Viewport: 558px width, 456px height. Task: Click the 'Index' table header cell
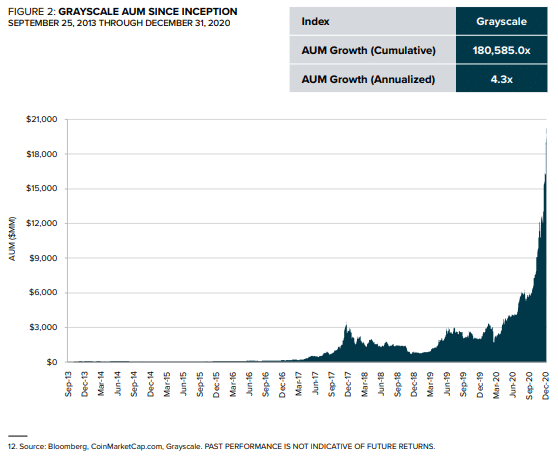[372, 21]
